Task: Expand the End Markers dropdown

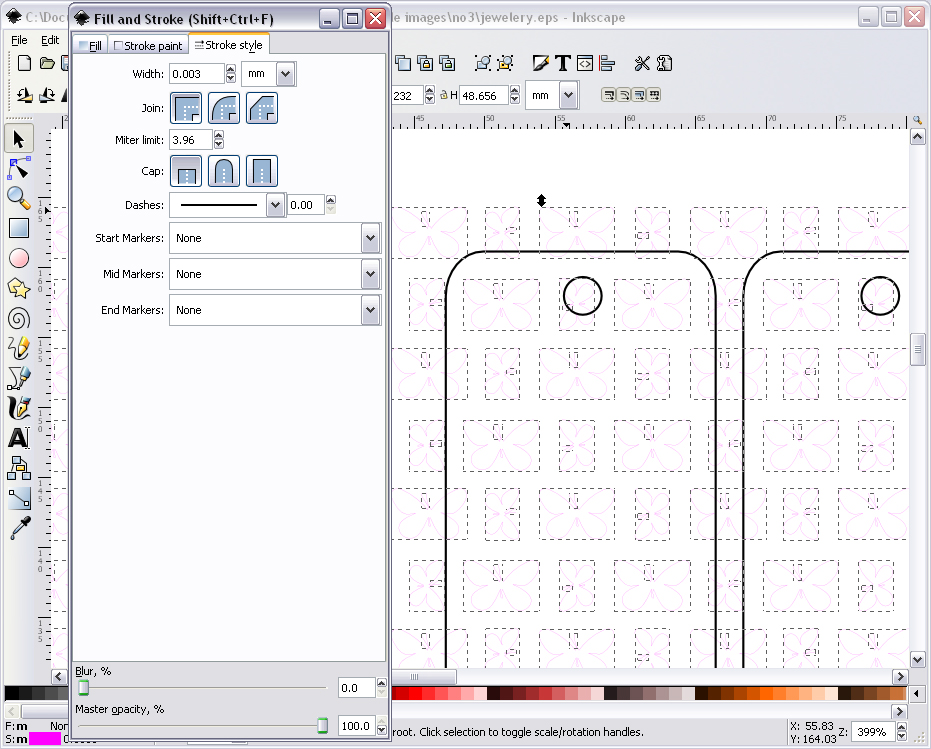Action: [x=370, y=310]
